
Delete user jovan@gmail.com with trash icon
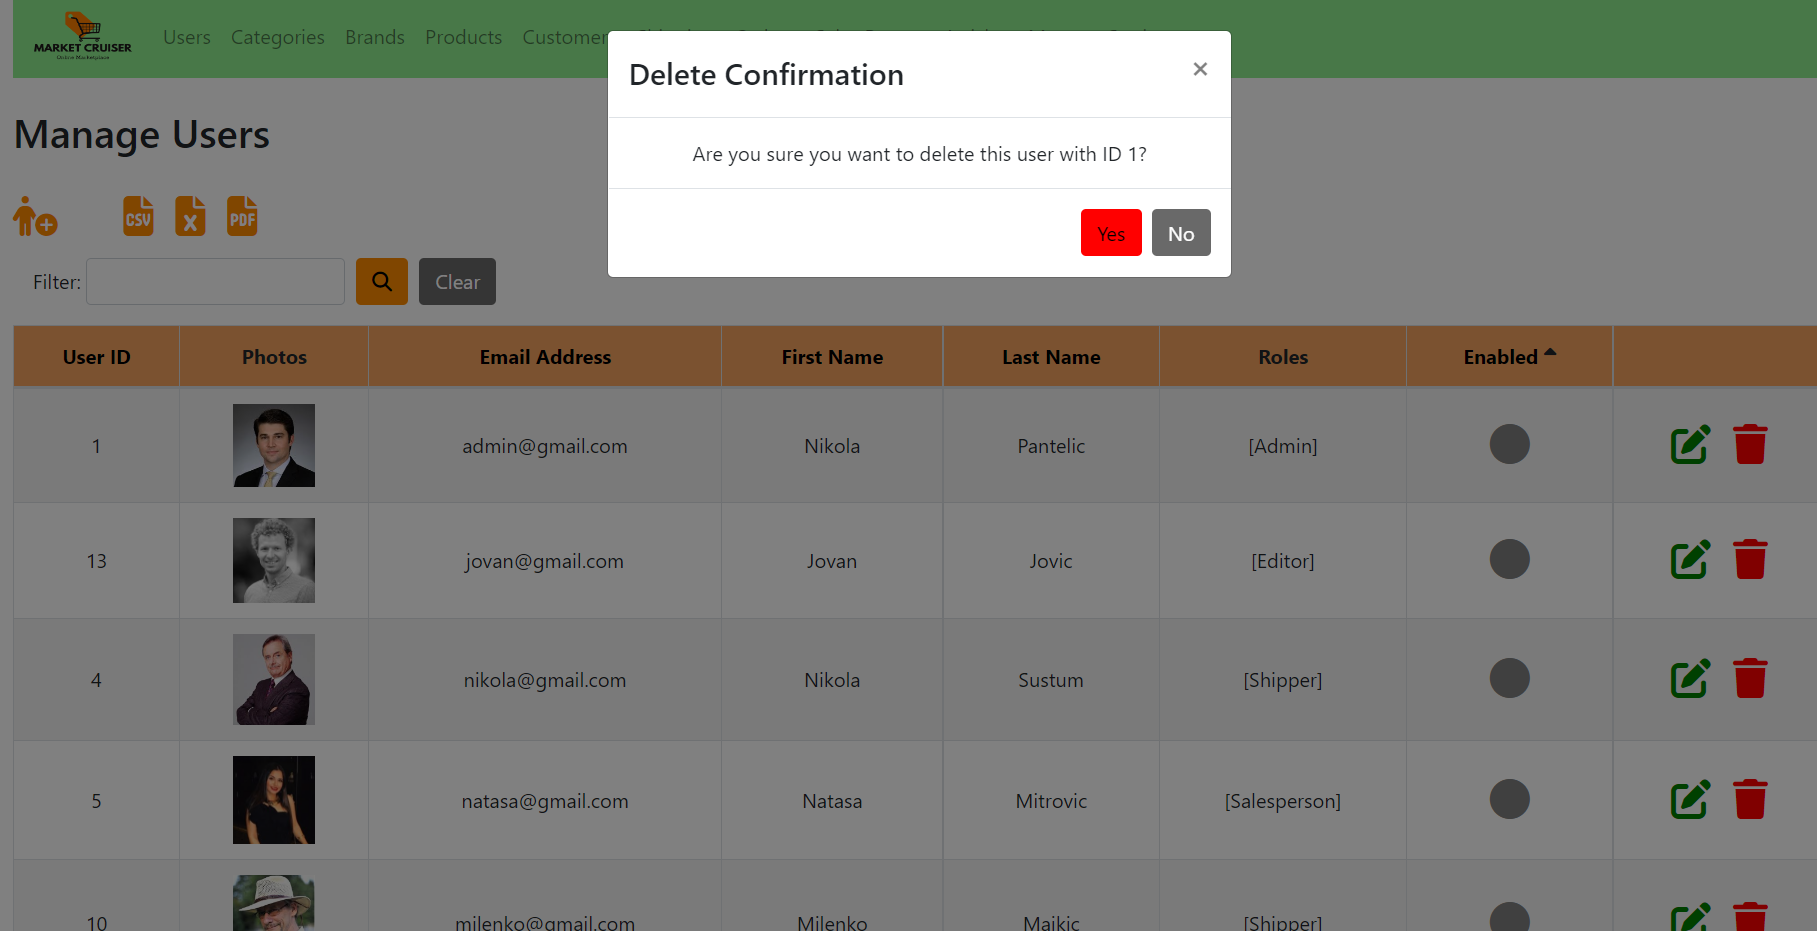point(1750,559)
